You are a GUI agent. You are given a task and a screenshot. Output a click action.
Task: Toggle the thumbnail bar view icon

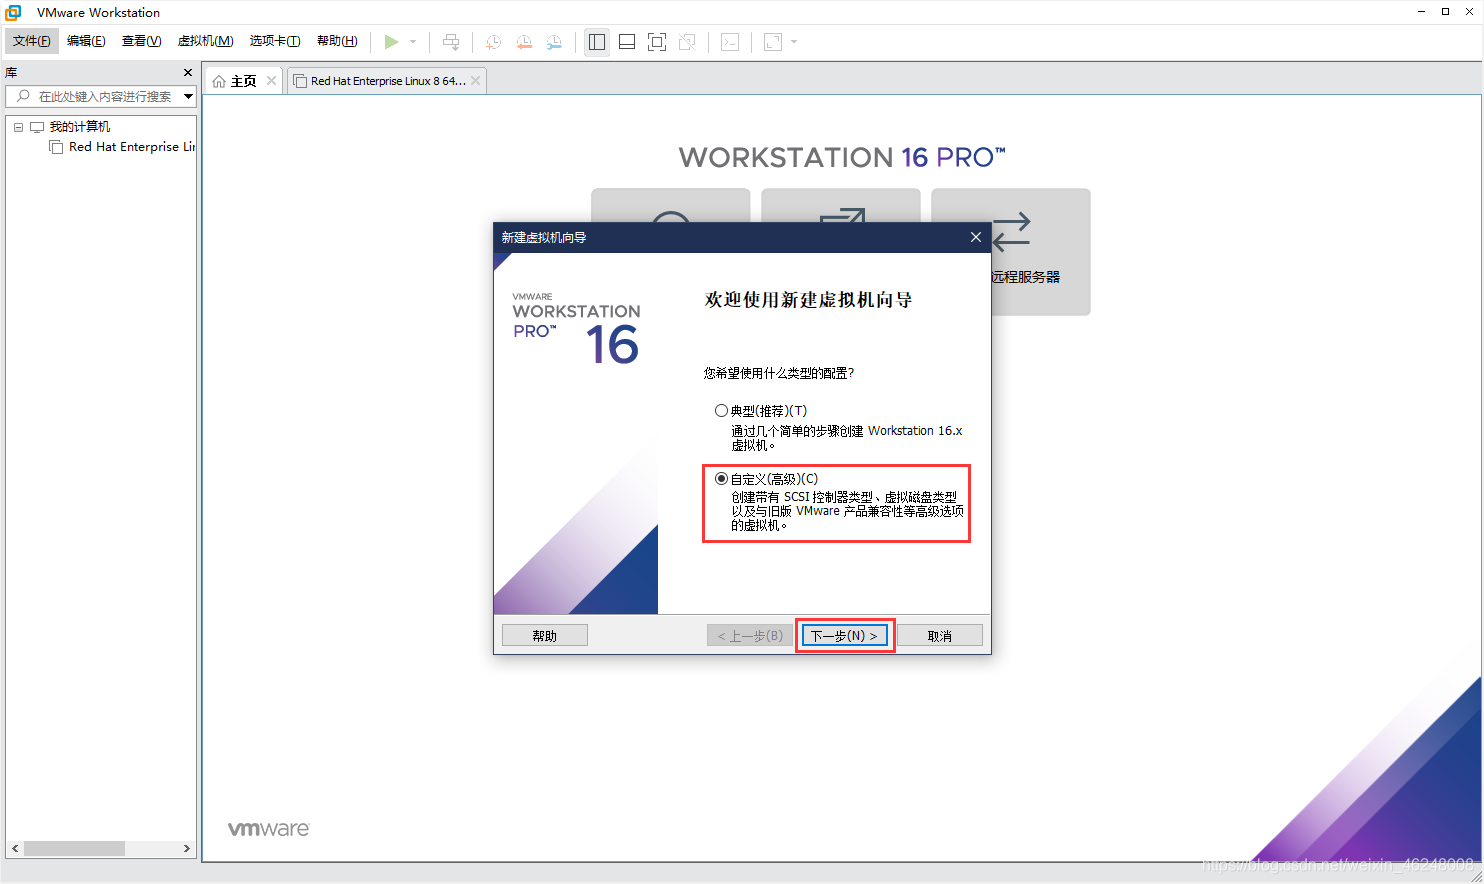click(x=627, y=42)
